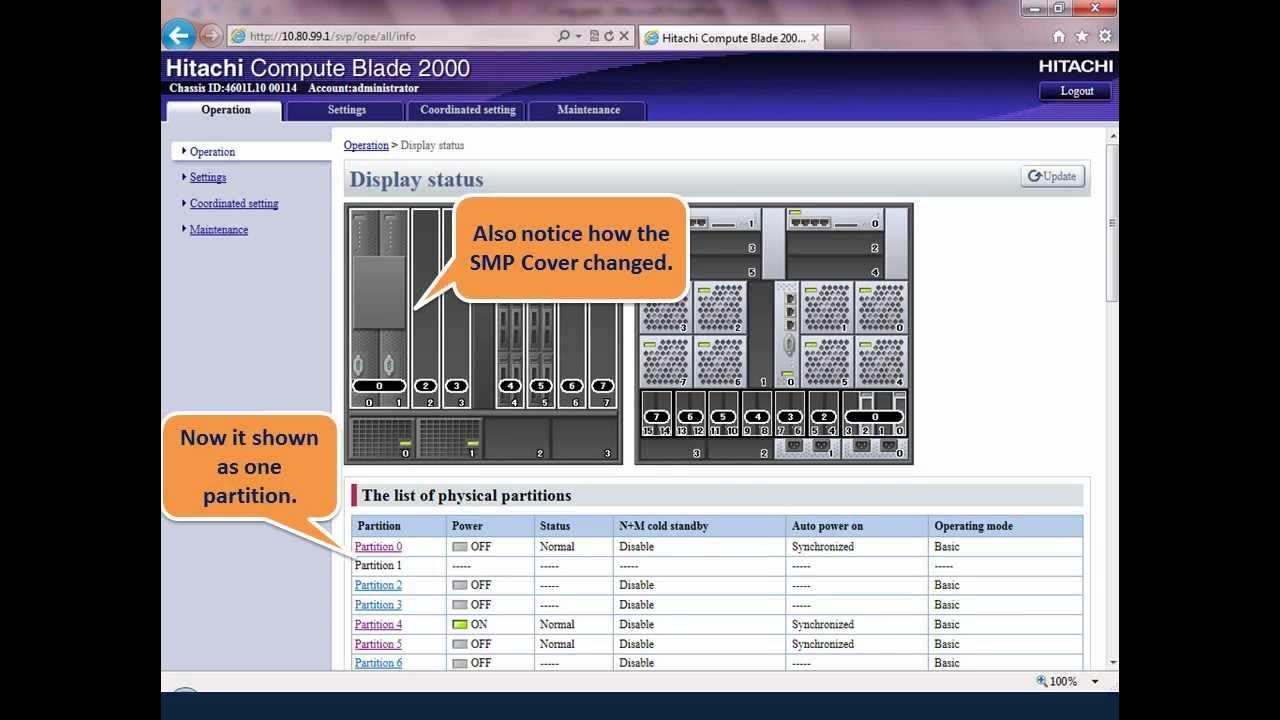Click rear fan module 5
This screenshot has width=1280, height=720.
tap(827, 361)
